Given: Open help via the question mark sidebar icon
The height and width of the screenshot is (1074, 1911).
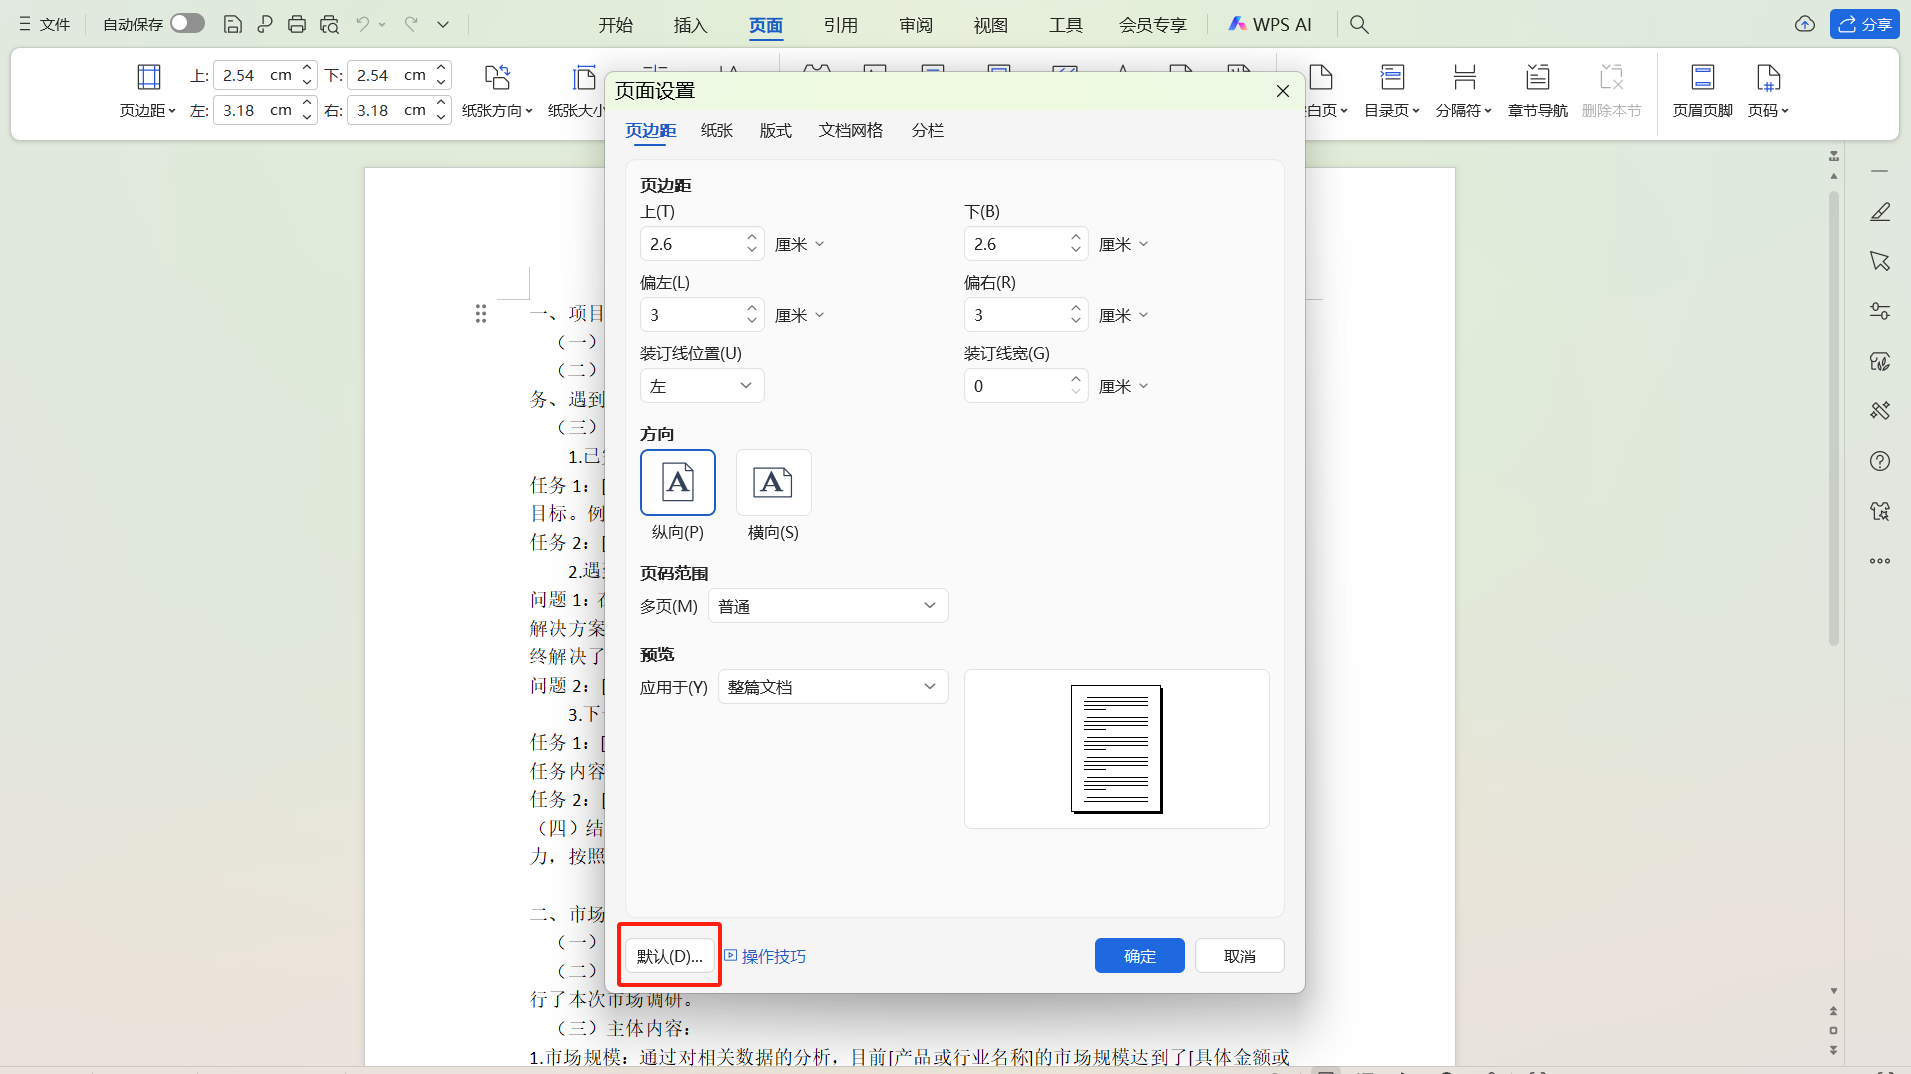Looking at the screenshot, I should pyautogui.click(x=1880, y=461).
